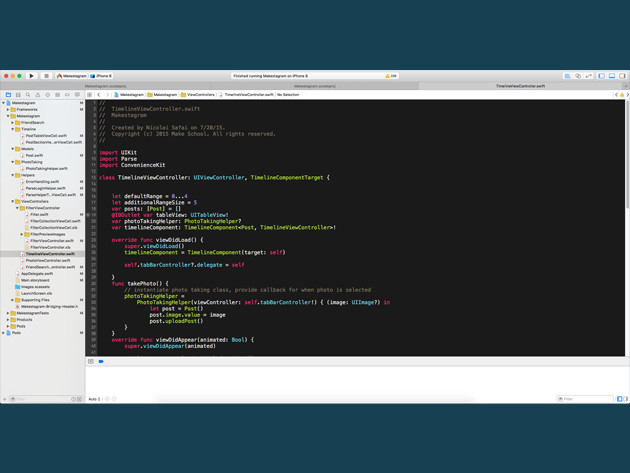Open Main.storyboard in the navigator
The image size is (630, 473).
(x=35, y=280)
